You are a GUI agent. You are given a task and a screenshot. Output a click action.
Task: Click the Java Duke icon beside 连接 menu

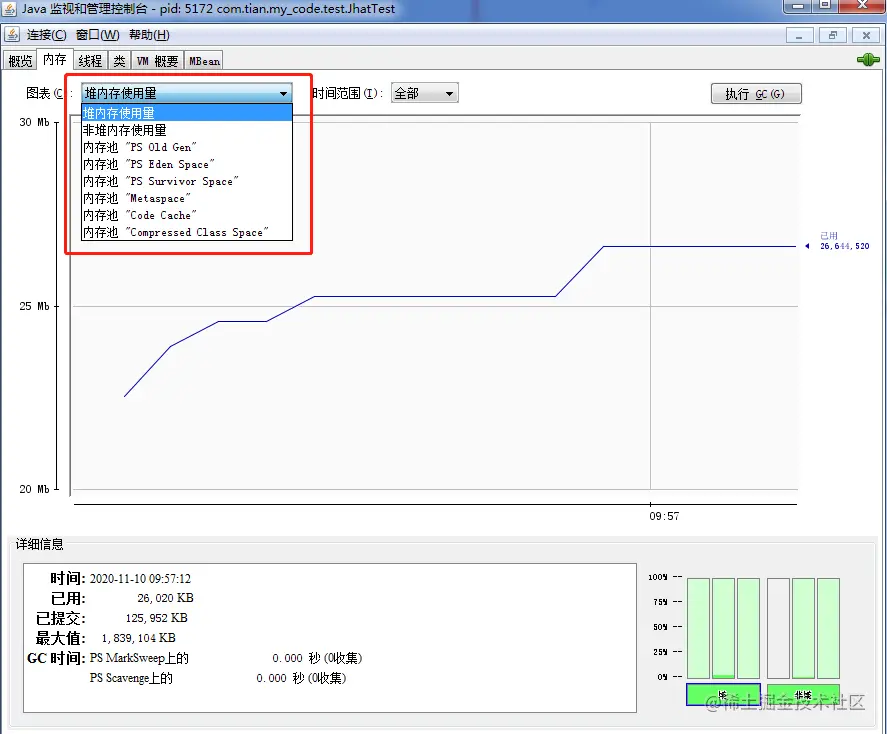(x=12, y=33)
